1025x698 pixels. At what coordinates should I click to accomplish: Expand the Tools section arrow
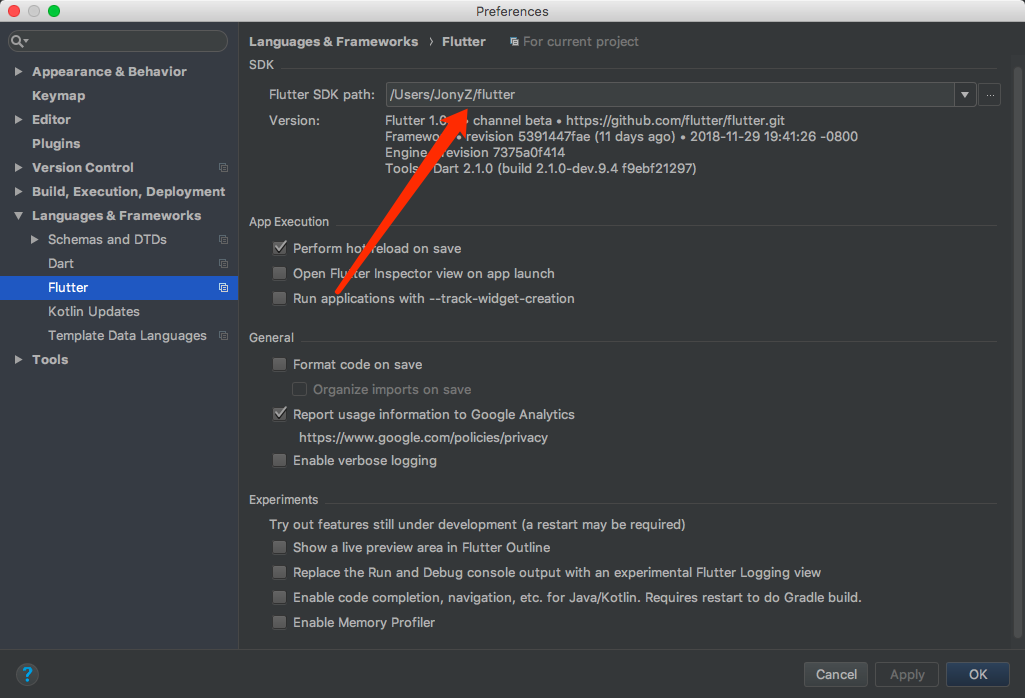(18, 359)
